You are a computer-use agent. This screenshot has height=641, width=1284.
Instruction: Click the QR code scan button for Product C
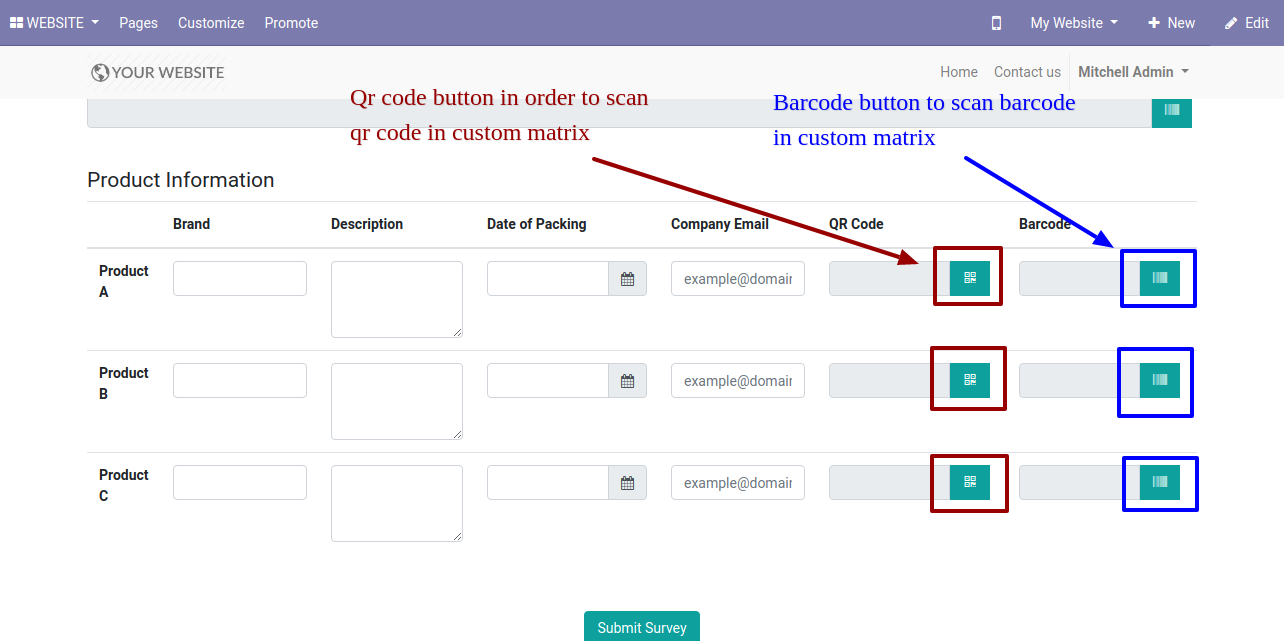[x=969, y=482]
